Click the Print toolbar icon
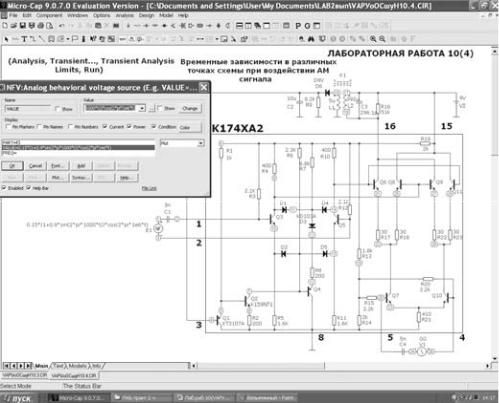The image size is (499, 403). coord(41,26)
